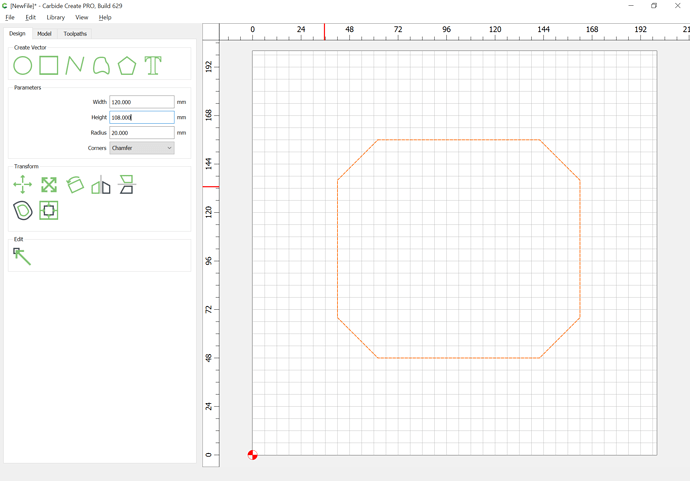Screen dimensions: 690x481
Task: Open the Align vectors tool
Action: (127, 184)
